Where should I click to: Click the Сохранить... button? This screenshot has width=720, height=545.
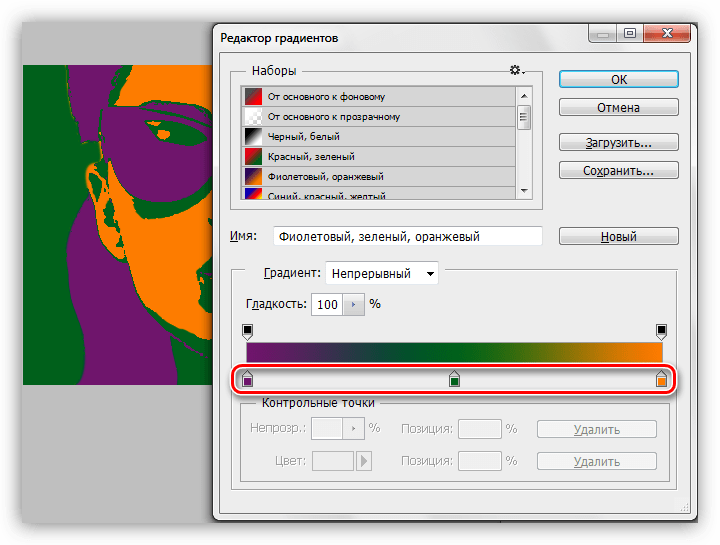(619, 170)
